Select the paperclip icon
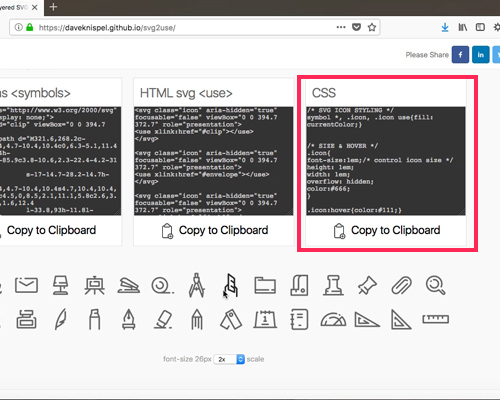The height and width of the screenshot is (400, 500). click(401, 285)
